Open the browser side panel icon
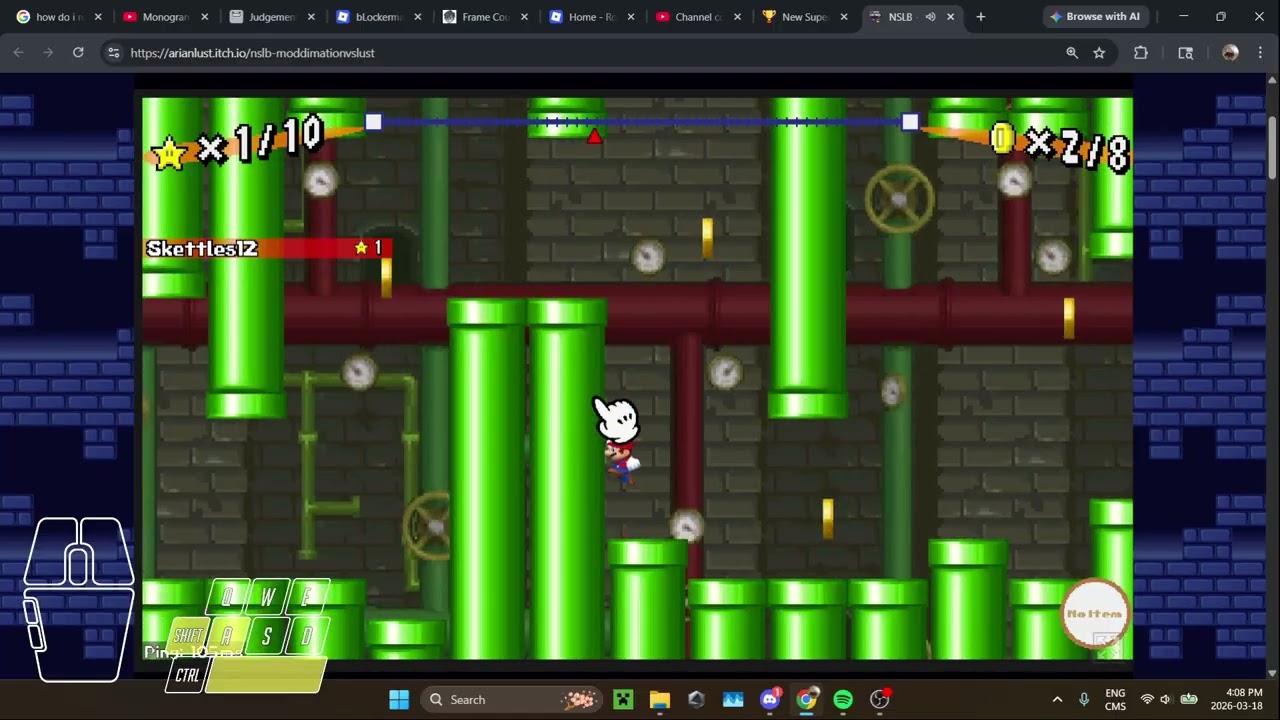The width and height of the screenshot is (1280, 720). tap(1186, 53)
